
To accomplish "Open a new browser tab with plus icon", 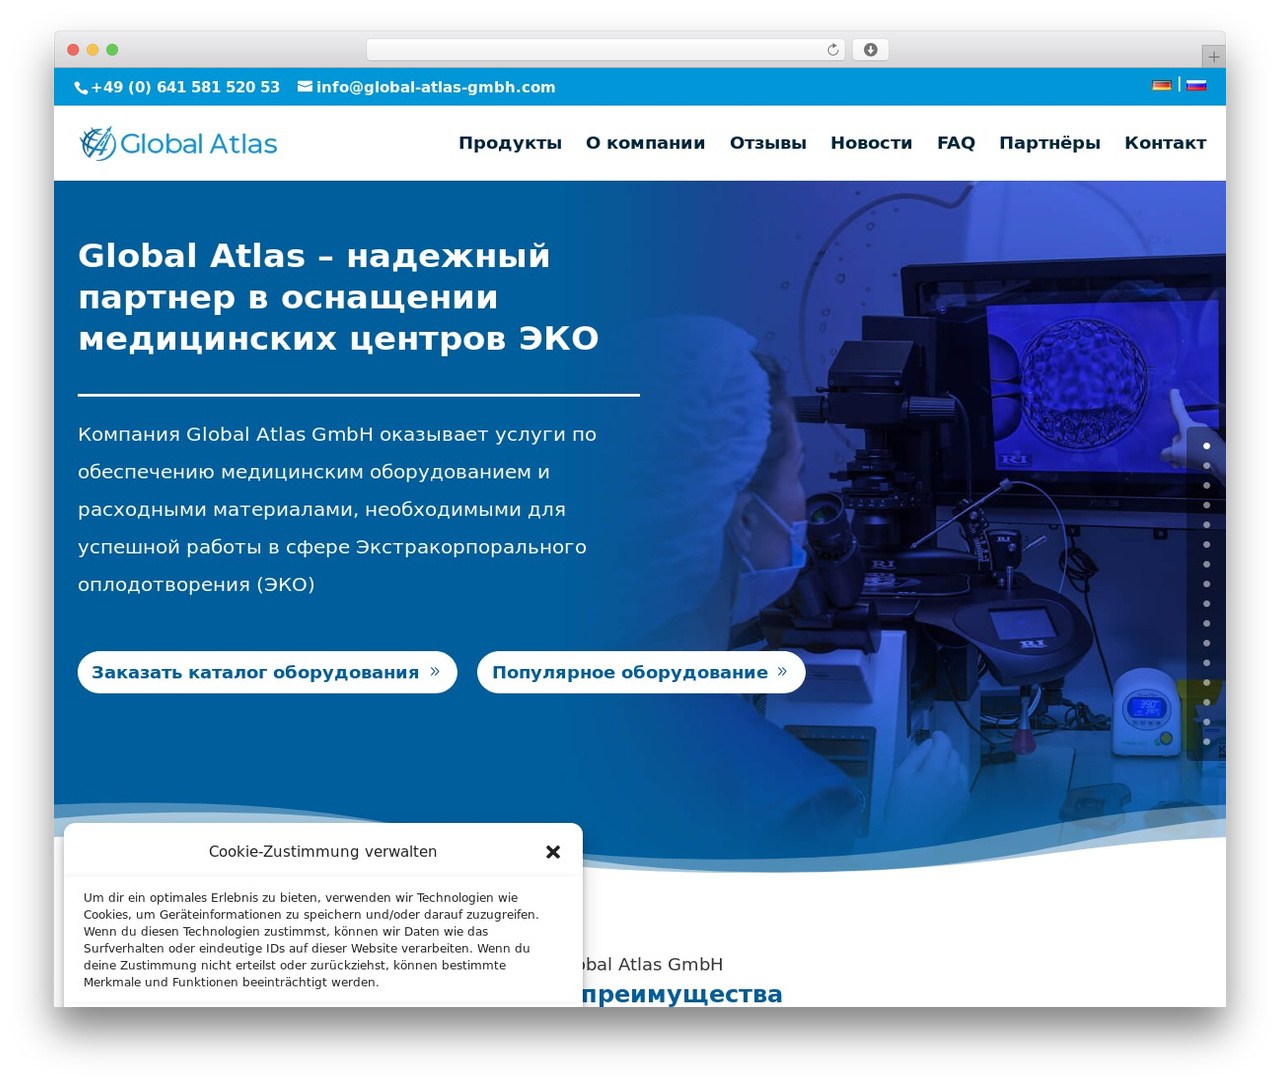I will (1213, 57).
